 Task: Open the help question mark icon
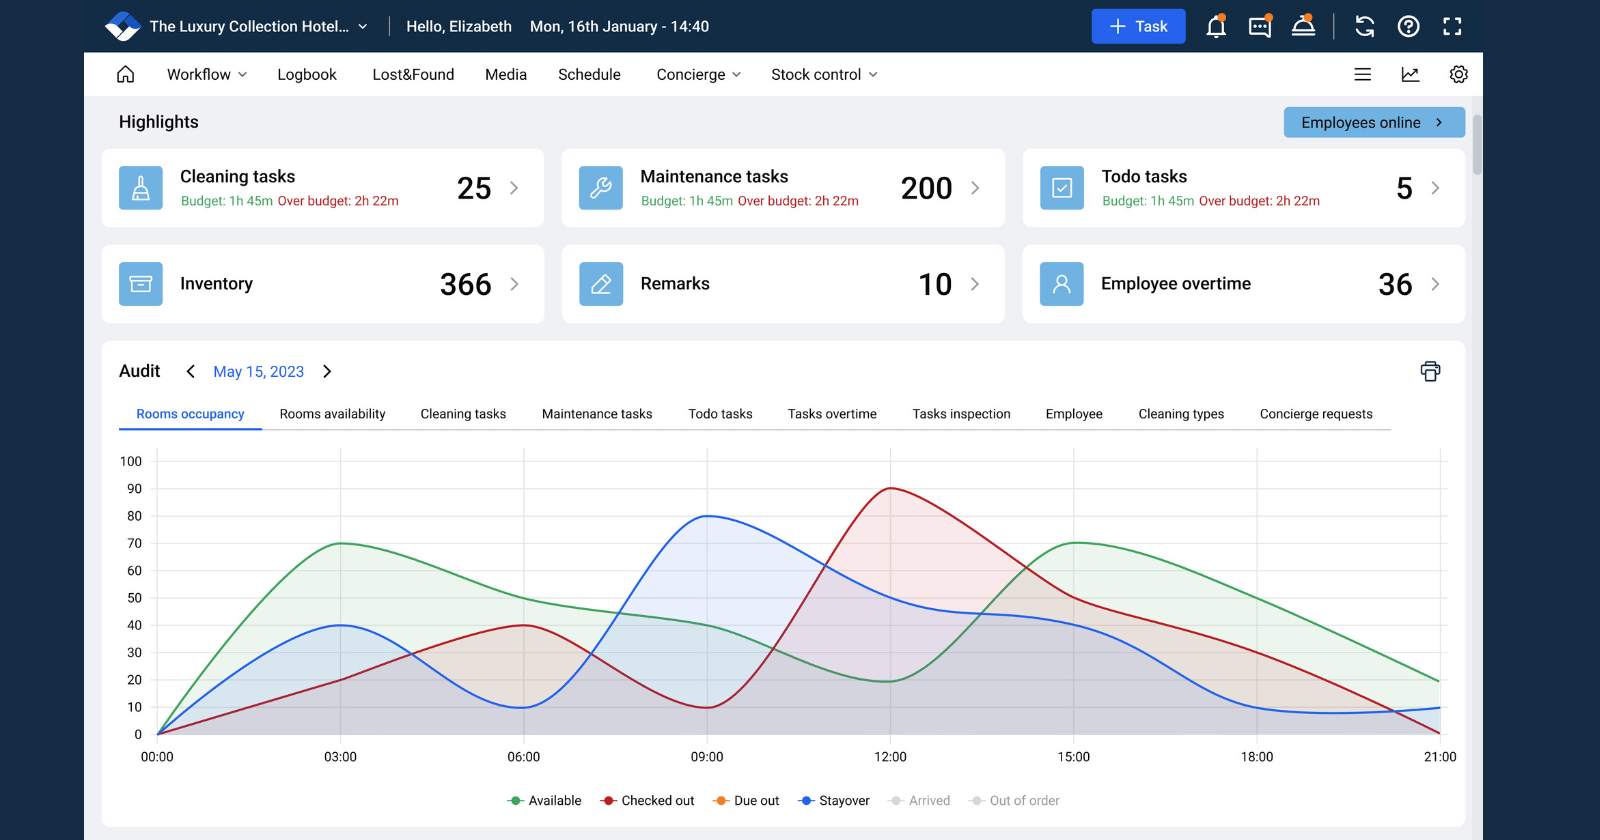coord(1408,27)
